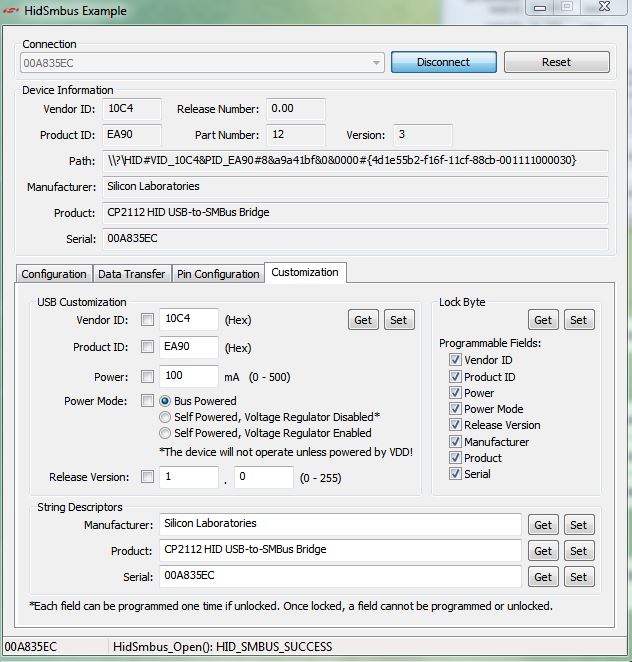The width and height of the screenshot is (632, 662).
Task: Tick the Power customization checkbox
Action: point(148,377)
